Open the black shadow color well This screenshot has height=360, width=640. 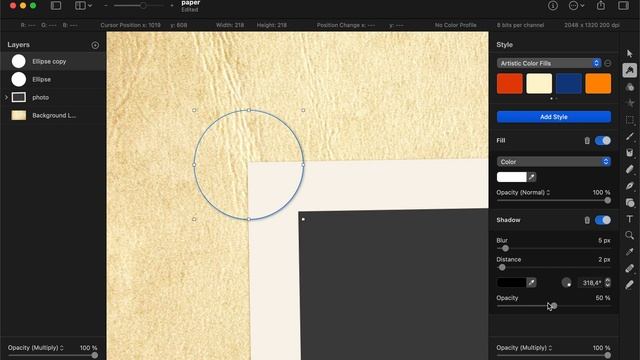tap(511, 282)
